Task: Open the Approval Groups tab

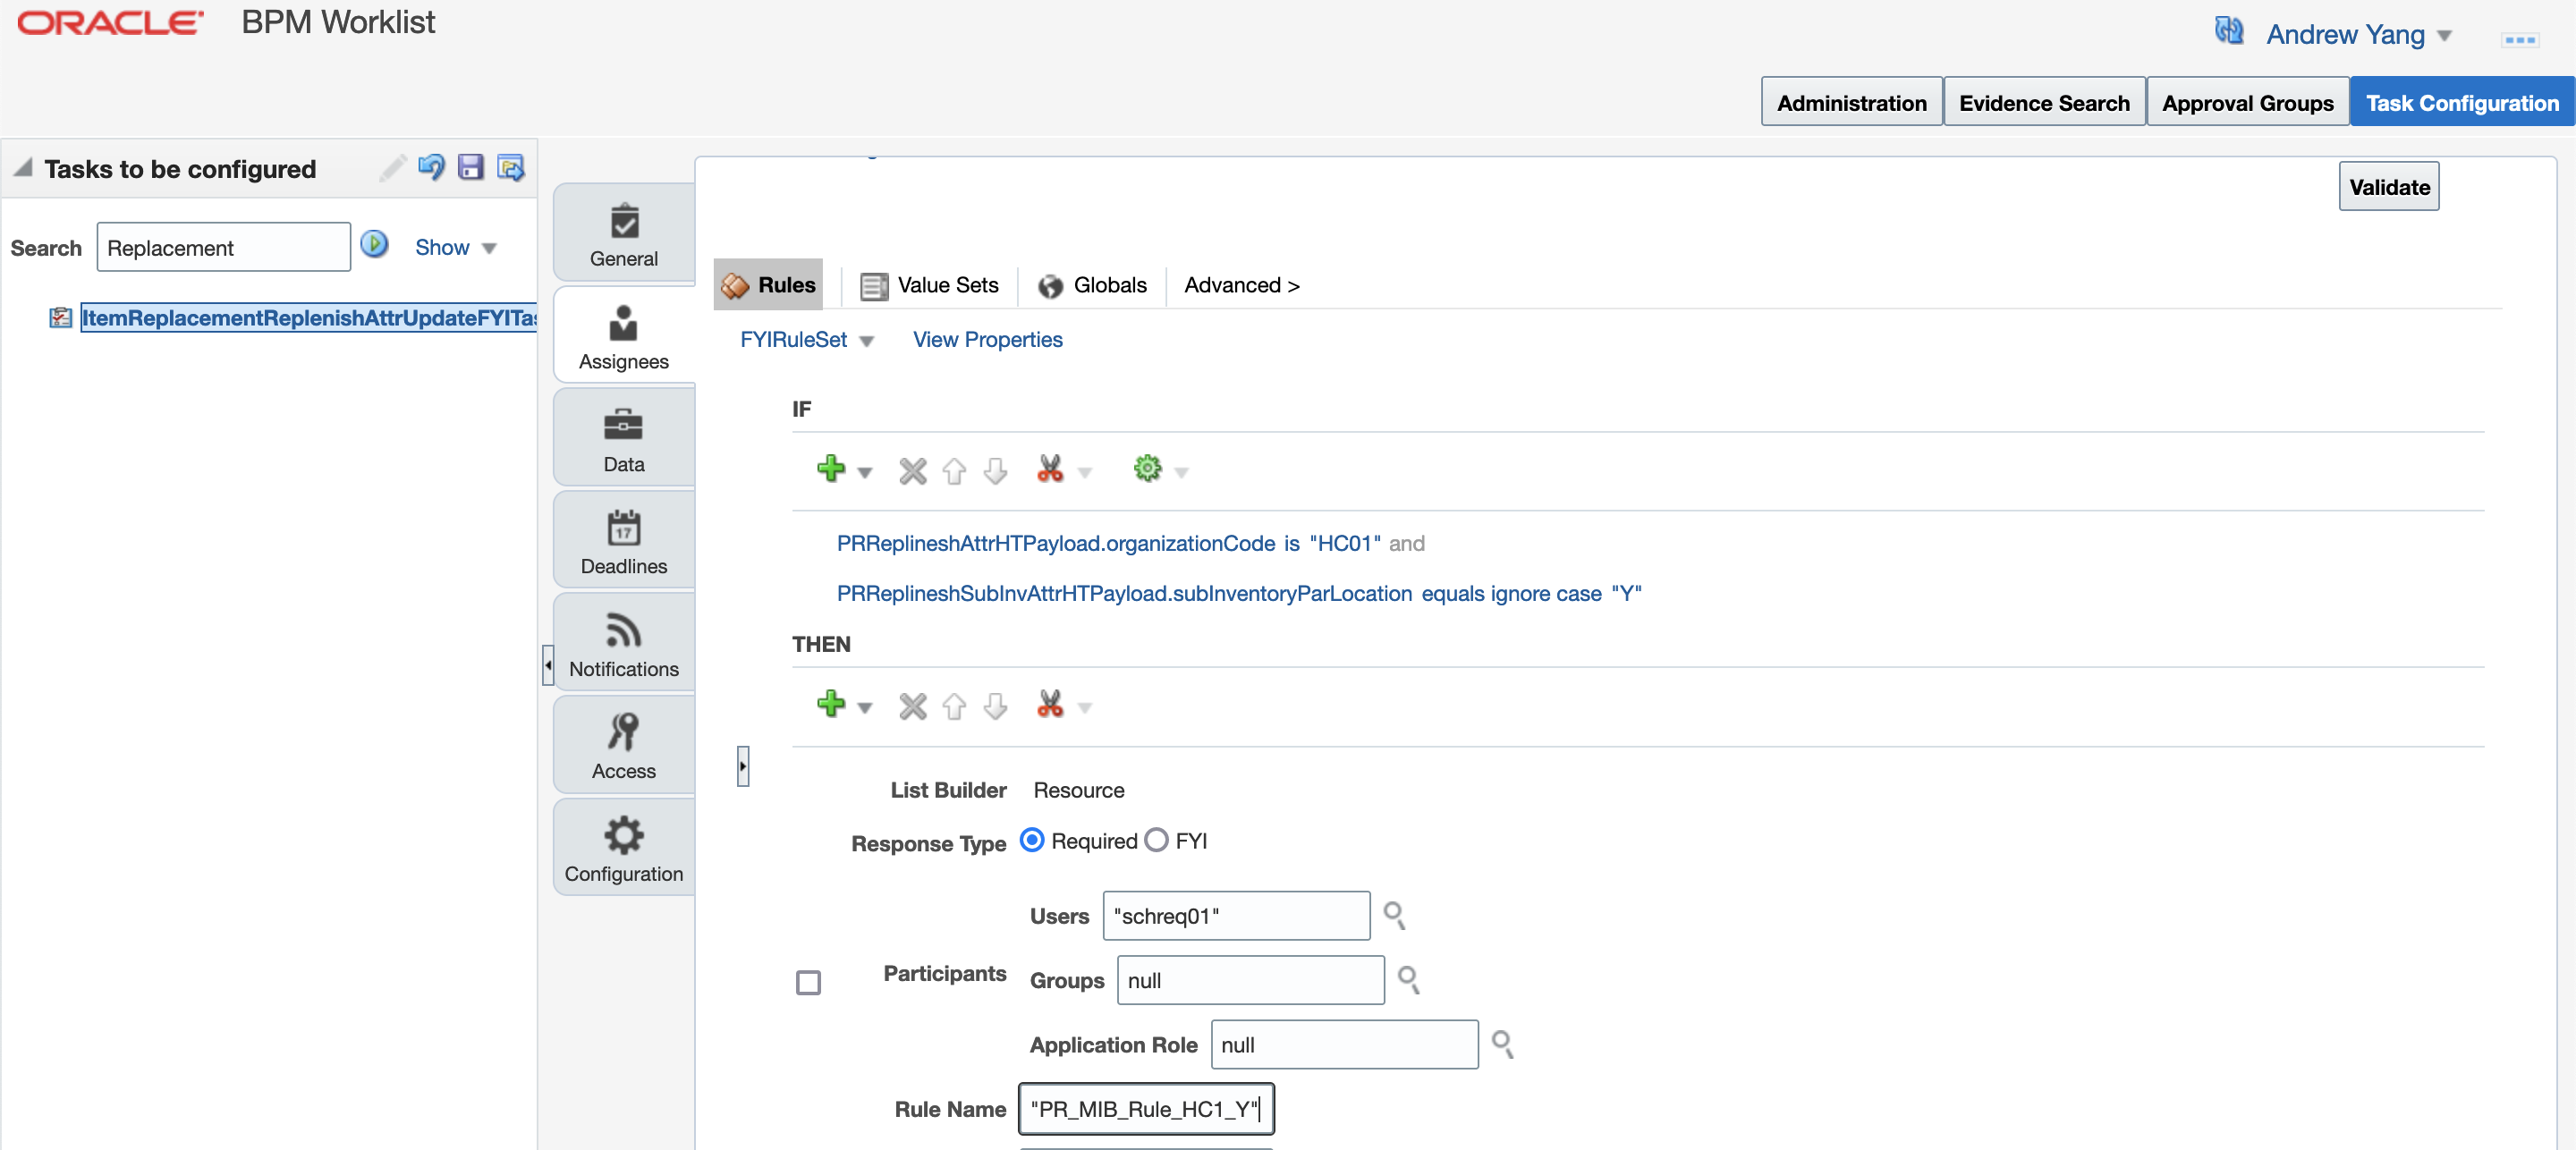Action: (x=2246, y=103)
